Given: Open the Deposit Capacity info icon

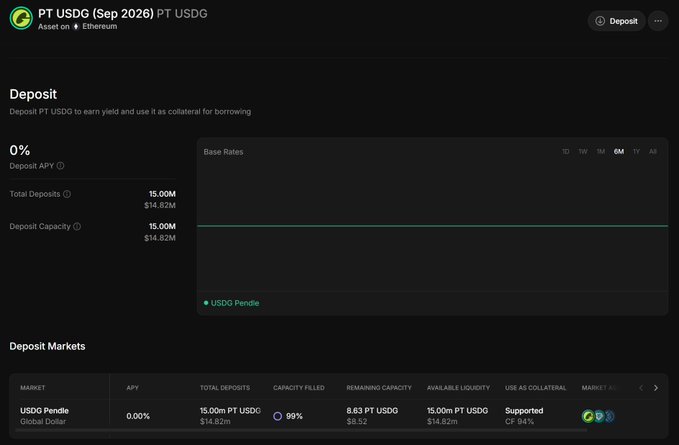Looking at the screenshot, I should coord(77,226).
